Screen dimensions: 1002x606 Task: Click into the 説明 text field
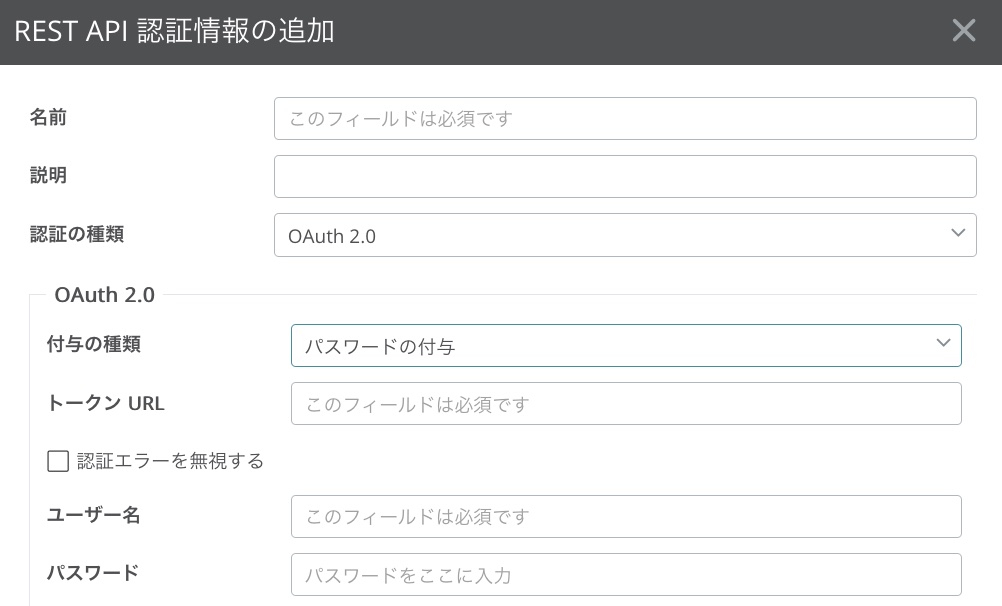tap(624, 176)
